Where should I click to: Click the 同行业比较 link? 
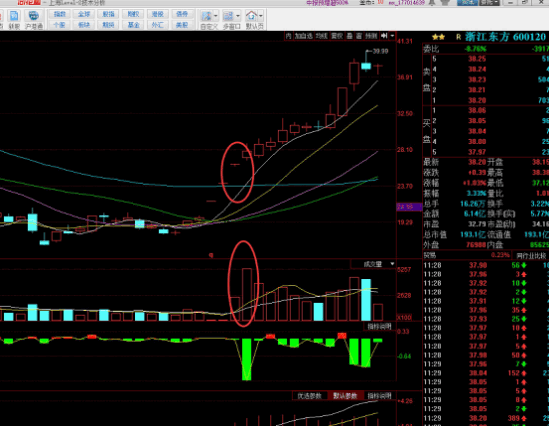click(x=531, y=256)
